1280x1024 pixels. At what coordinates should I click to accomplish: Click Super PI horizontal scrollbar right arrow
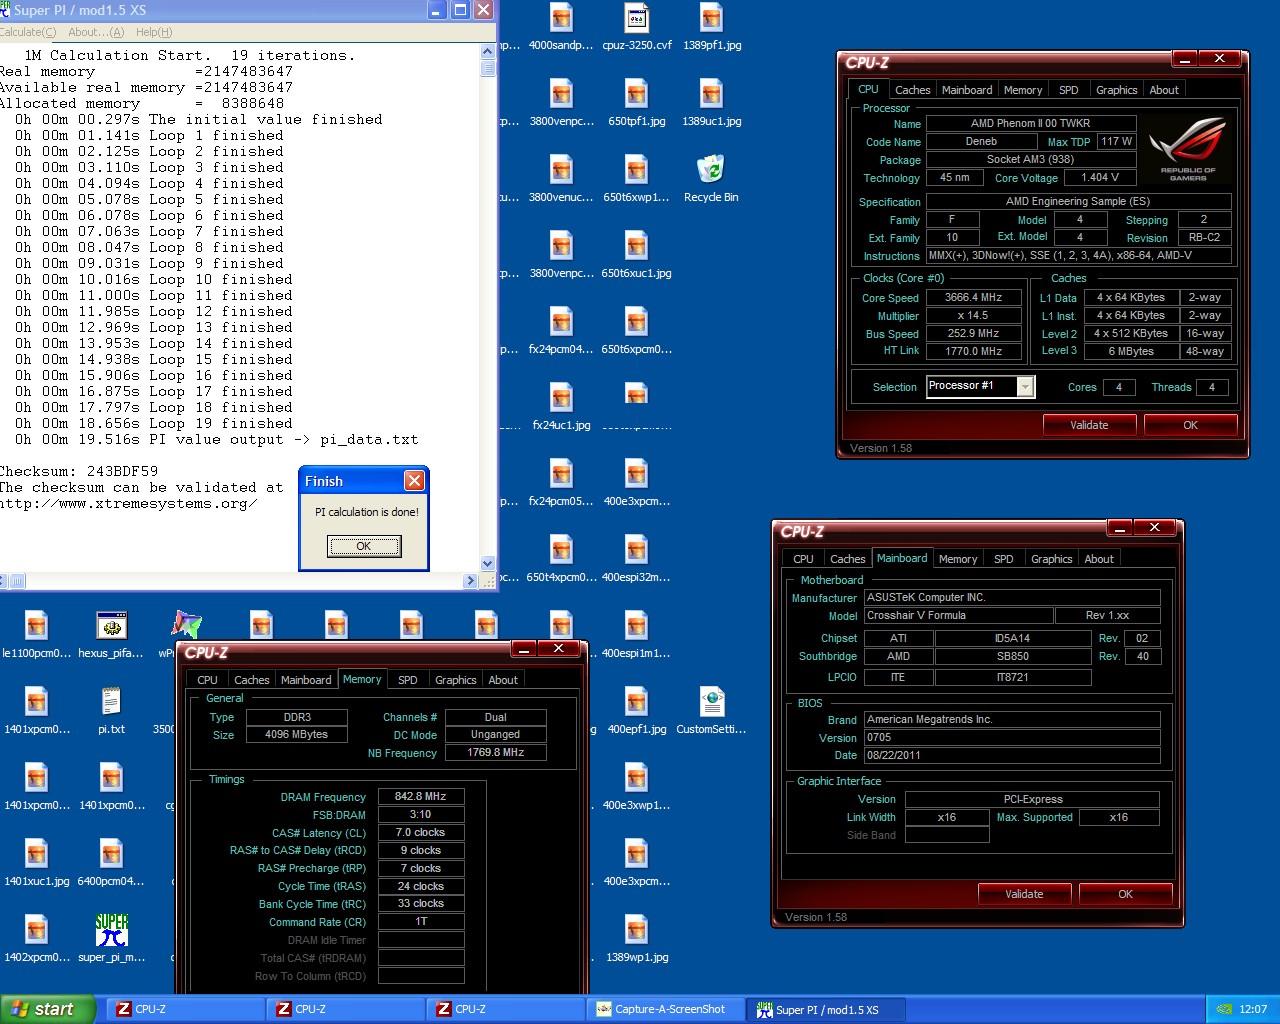470,580
